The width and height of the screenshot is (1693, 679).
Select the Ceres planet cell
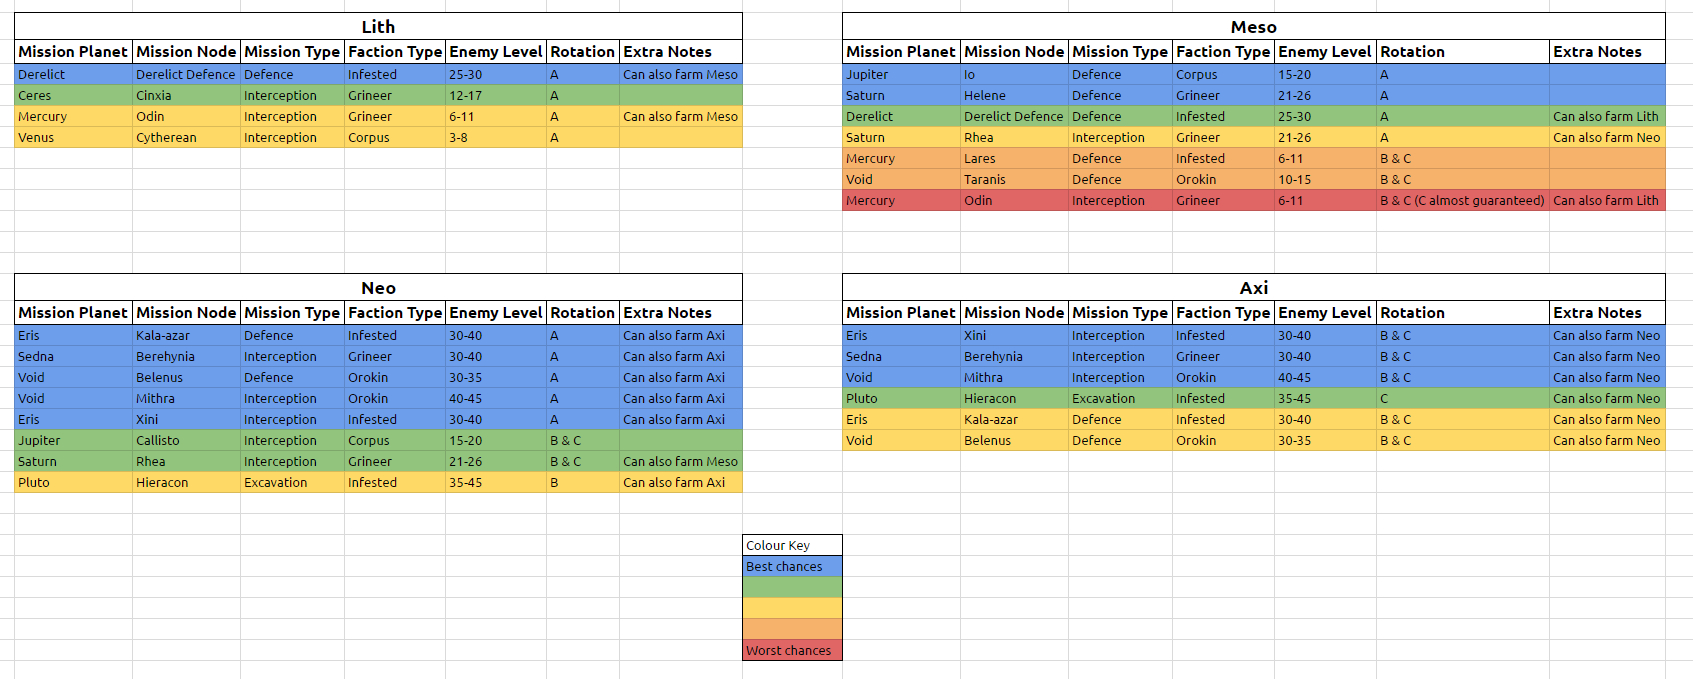(x=73, y=96)
